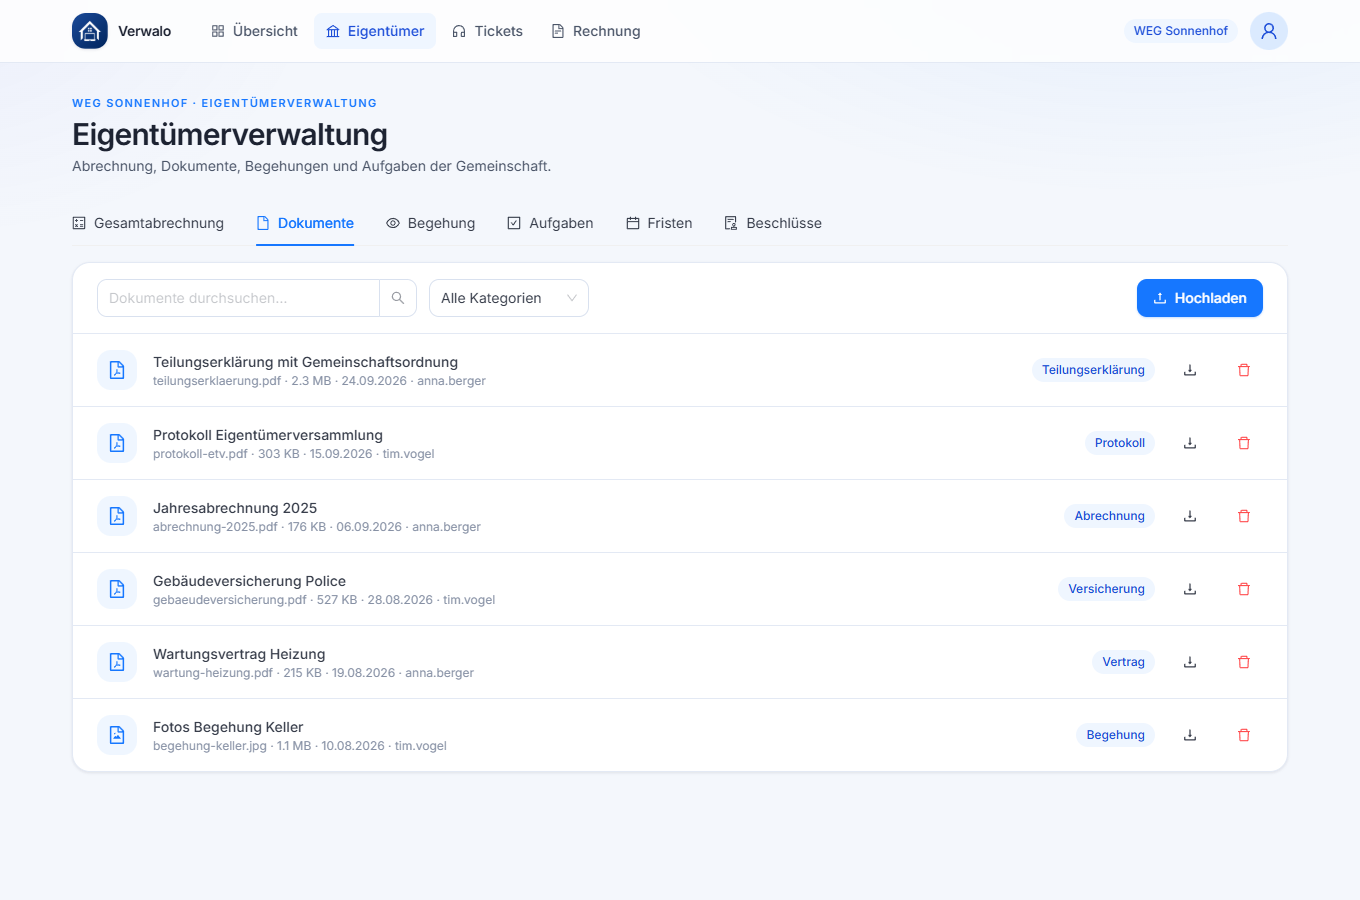Switch to the Gesamtabrechnung tab
The width and height of the screenshot is (1360, 900).
tap(148, 223)
